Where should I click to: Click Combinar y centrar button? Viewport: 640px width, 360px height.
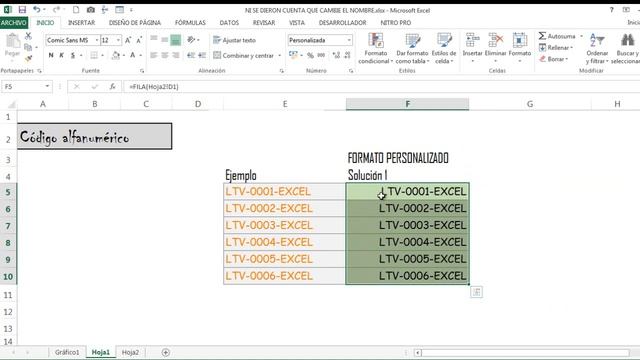(x=244, y=56)
